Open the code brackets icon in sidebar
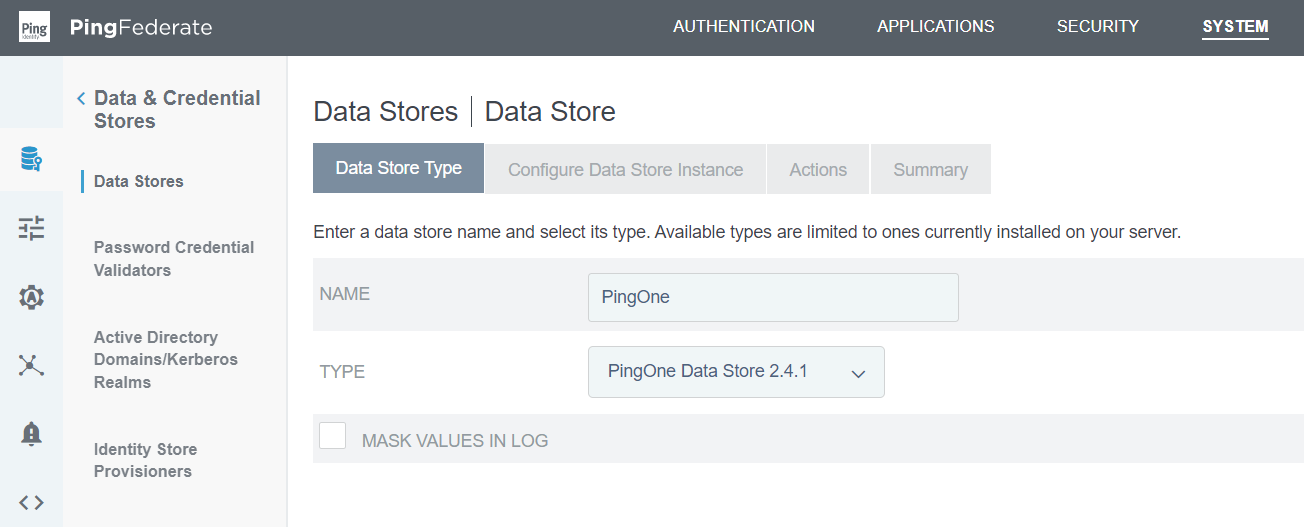 (31, 502)
